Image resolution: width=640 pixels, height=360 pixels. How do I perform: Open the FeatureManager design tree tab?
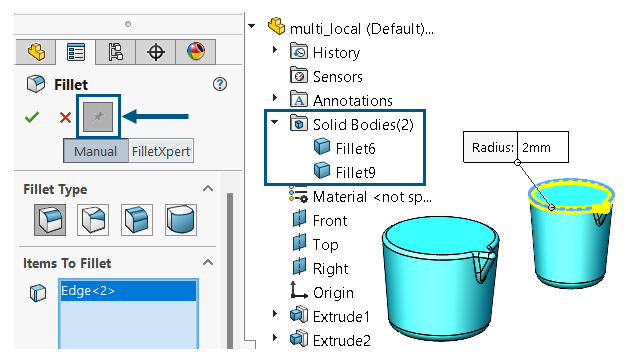[36, 52]
